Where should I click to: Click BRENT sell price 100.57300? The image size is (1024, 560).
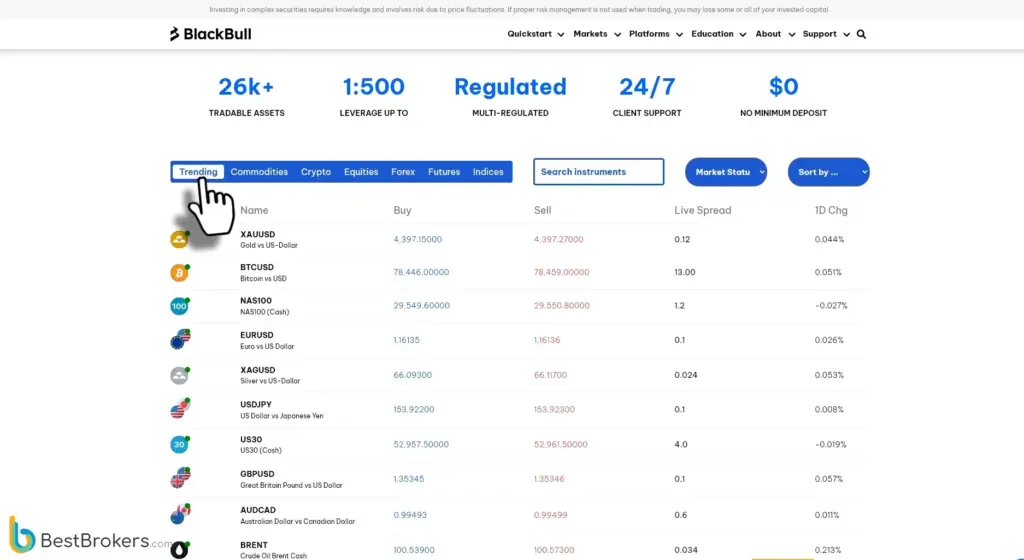(554, 550)
